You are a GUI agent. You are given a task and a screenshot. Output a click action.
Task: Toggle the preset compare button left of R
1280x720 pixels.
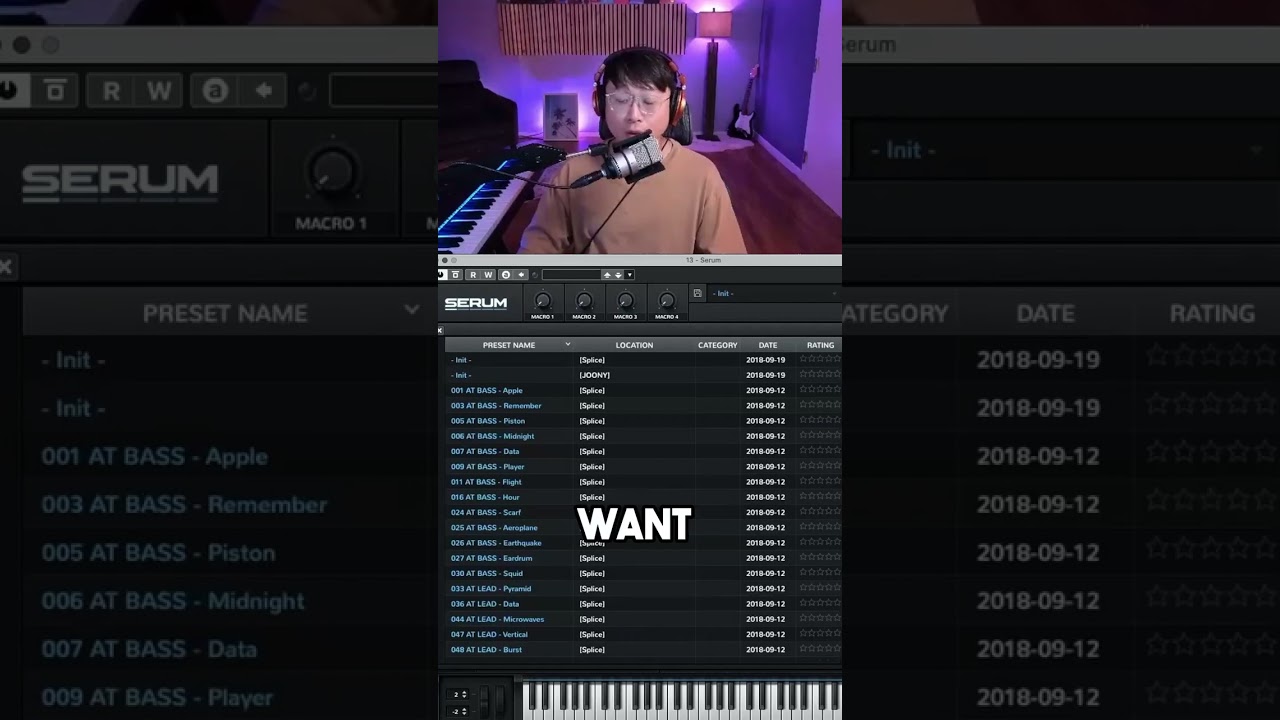tap(455, 275)
